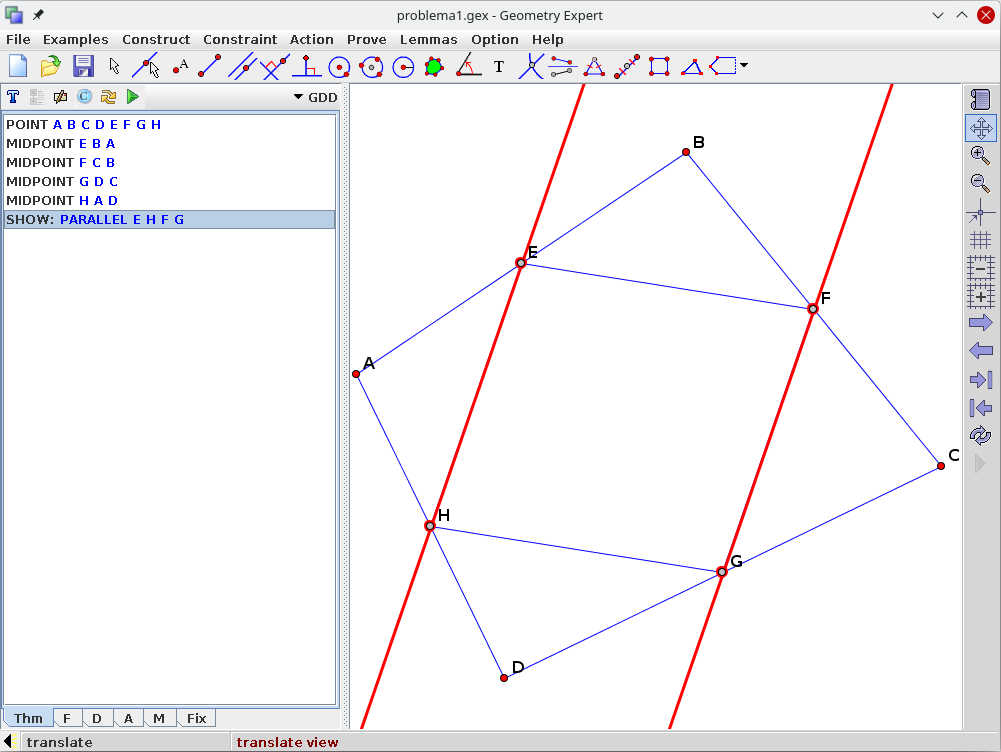
Task: Choose the circle by center and point tool
Action: tap(339, 66)
